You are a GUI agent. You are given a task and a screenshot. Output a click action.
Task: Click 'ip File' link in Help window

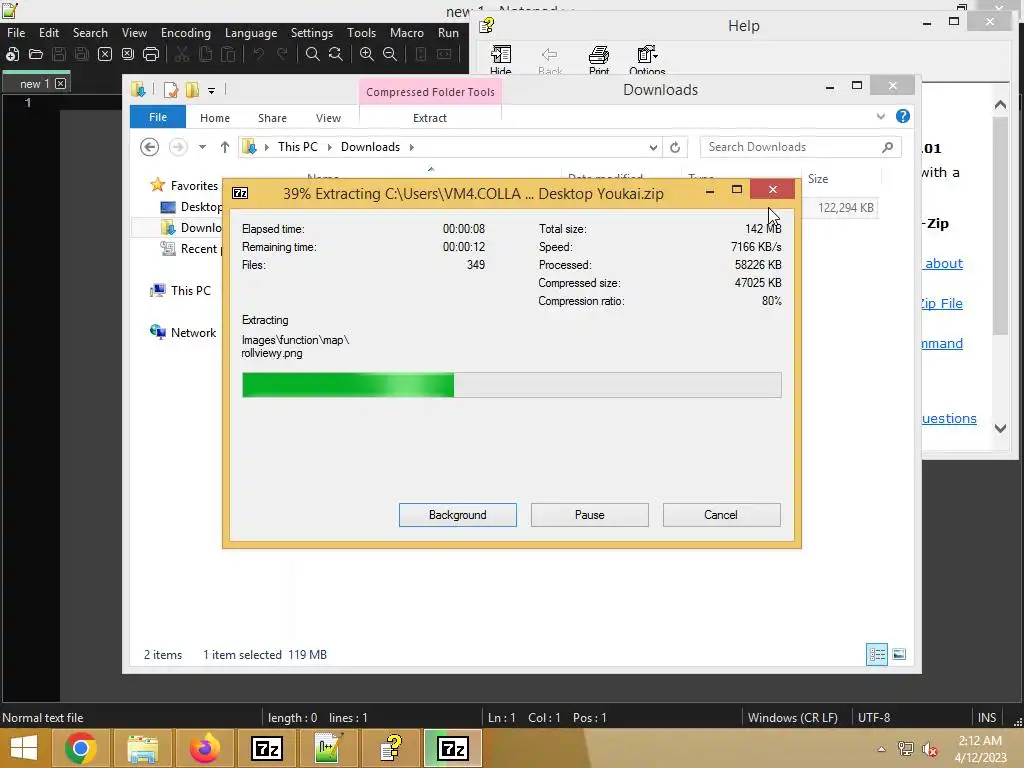(x=942, y=303)
